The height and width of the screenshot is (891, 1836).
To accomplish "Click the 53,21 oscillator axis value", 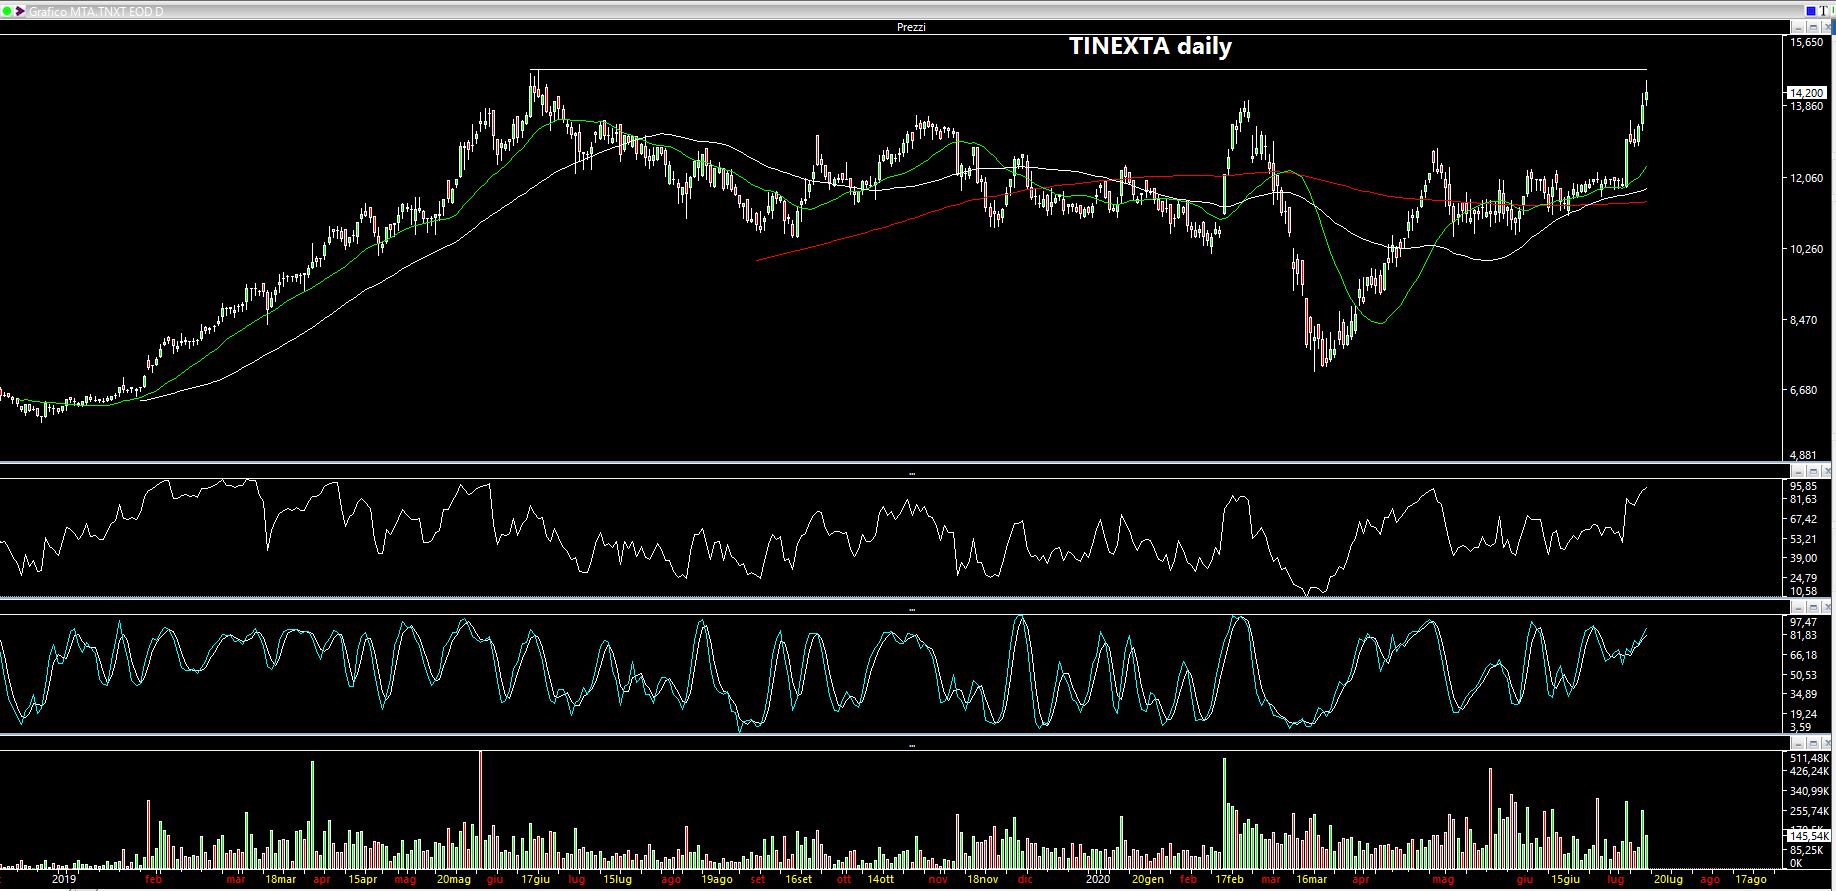I will click(1803, 539).
